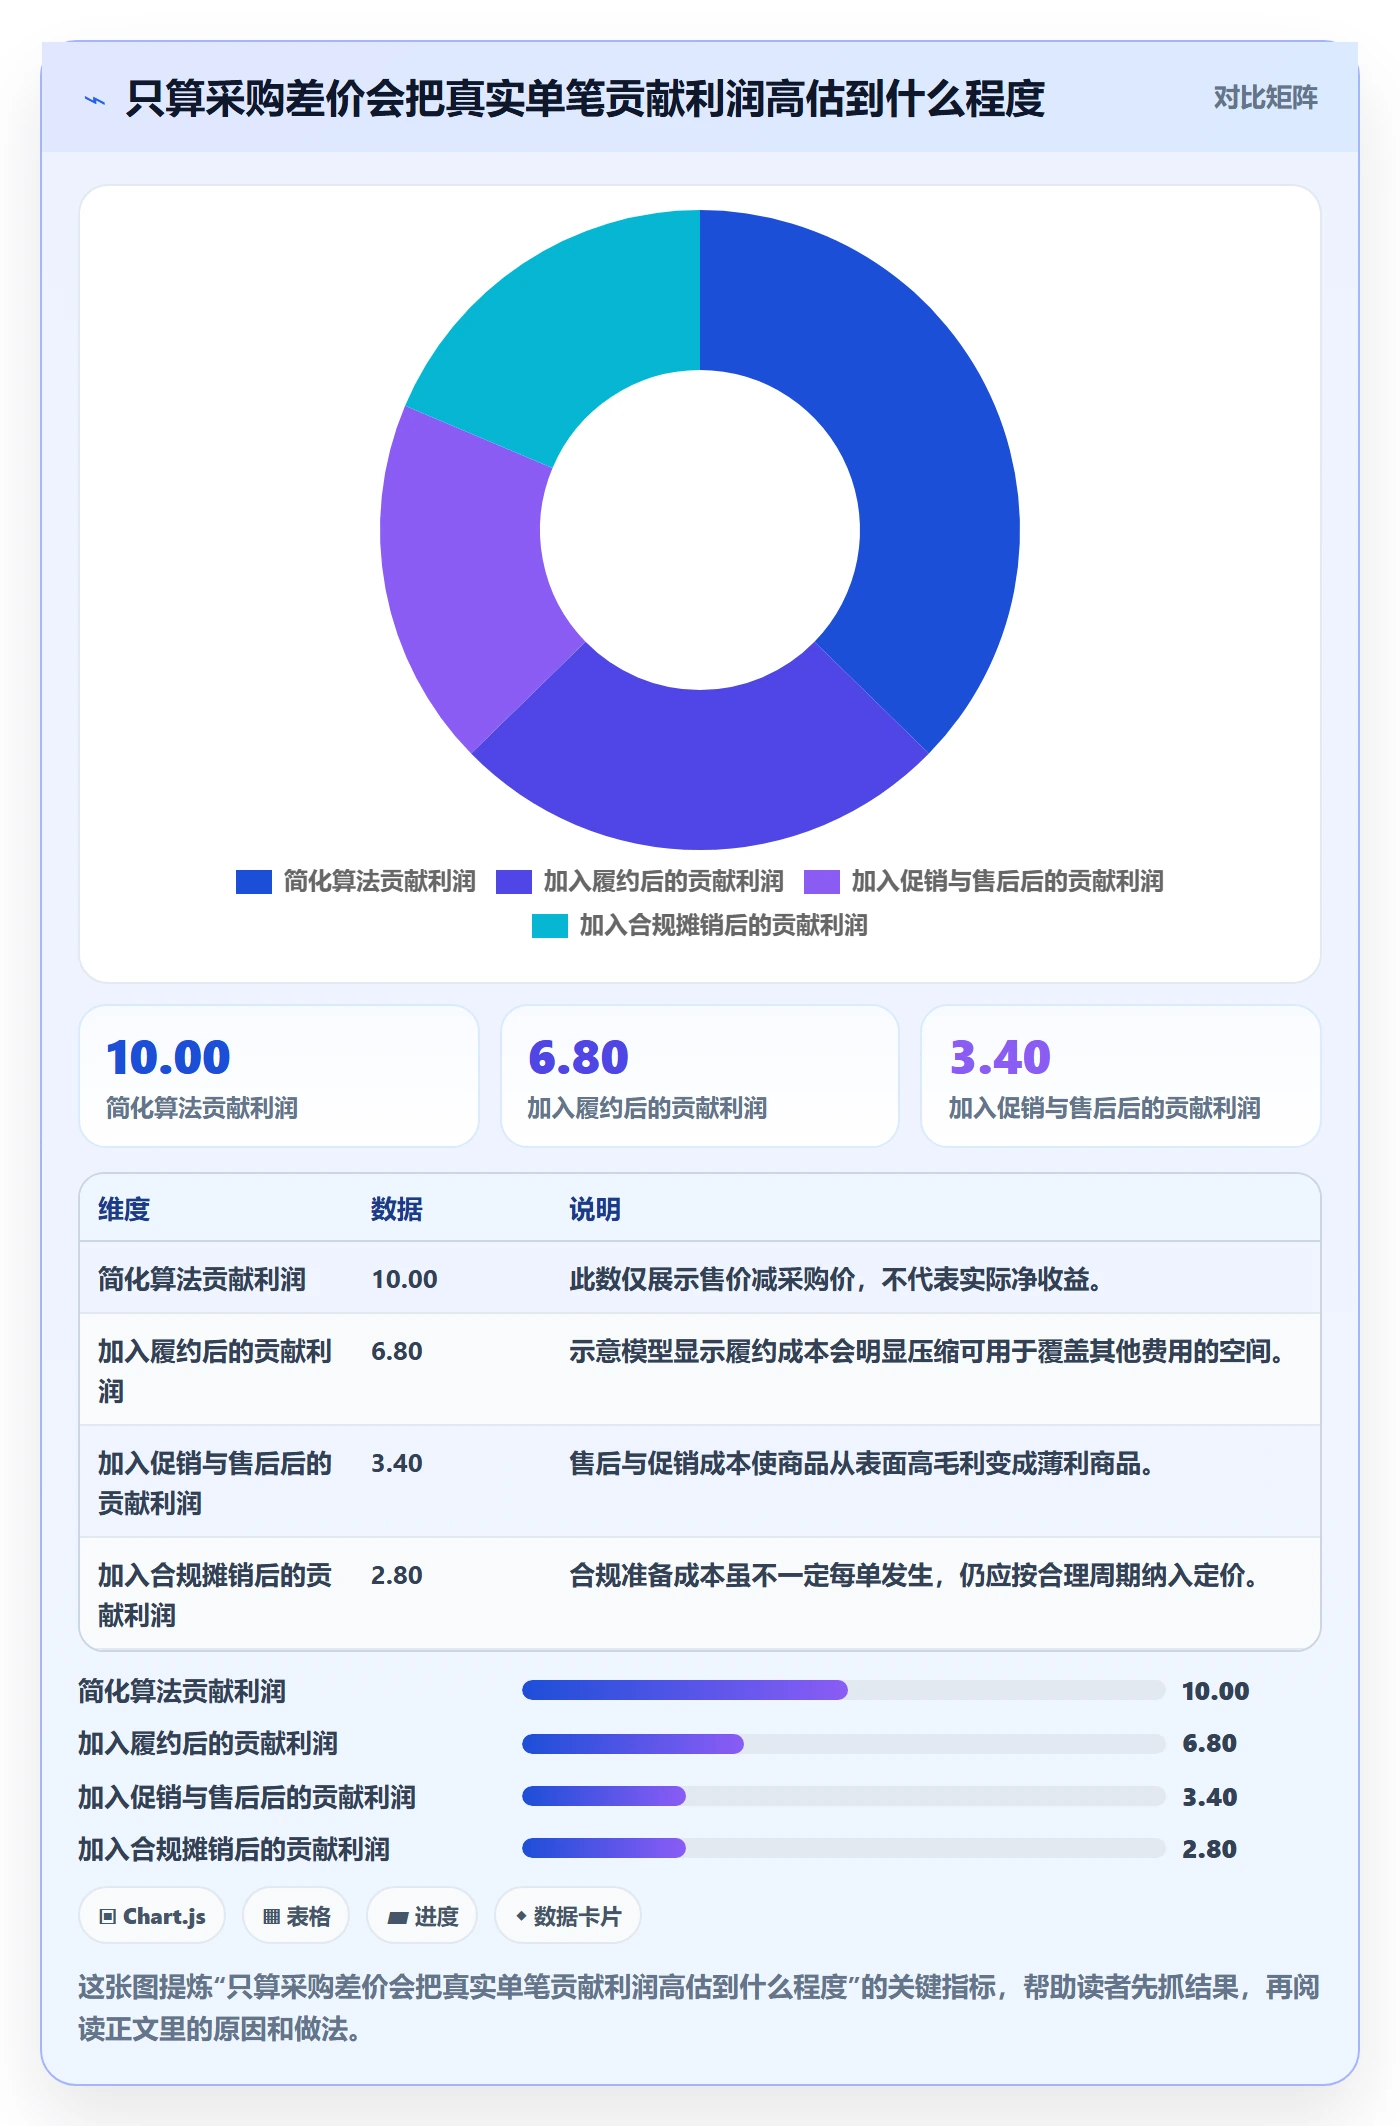The height and width of the screenshot is (2126, 1400).
Task: Click the 数据卡片 tag chip
Action: pos(568,1916)
